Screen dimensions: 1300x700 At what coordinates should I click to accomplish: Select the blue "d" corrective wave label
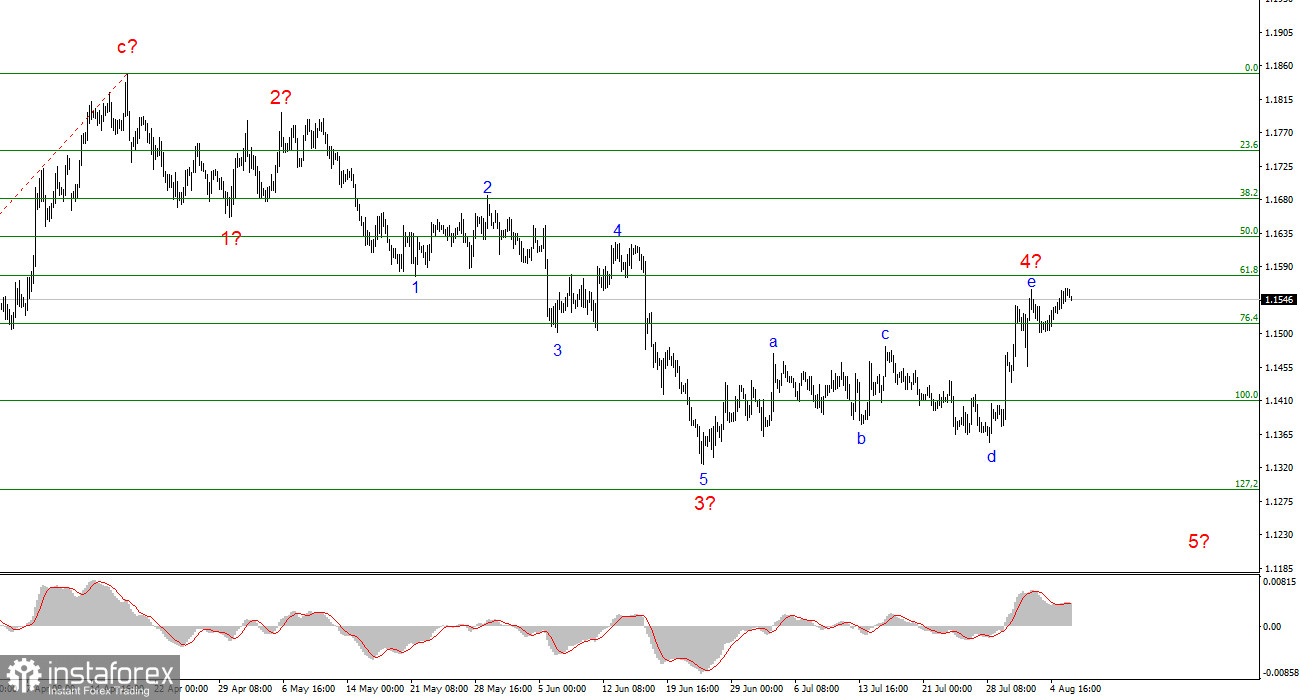pos(992,456)
